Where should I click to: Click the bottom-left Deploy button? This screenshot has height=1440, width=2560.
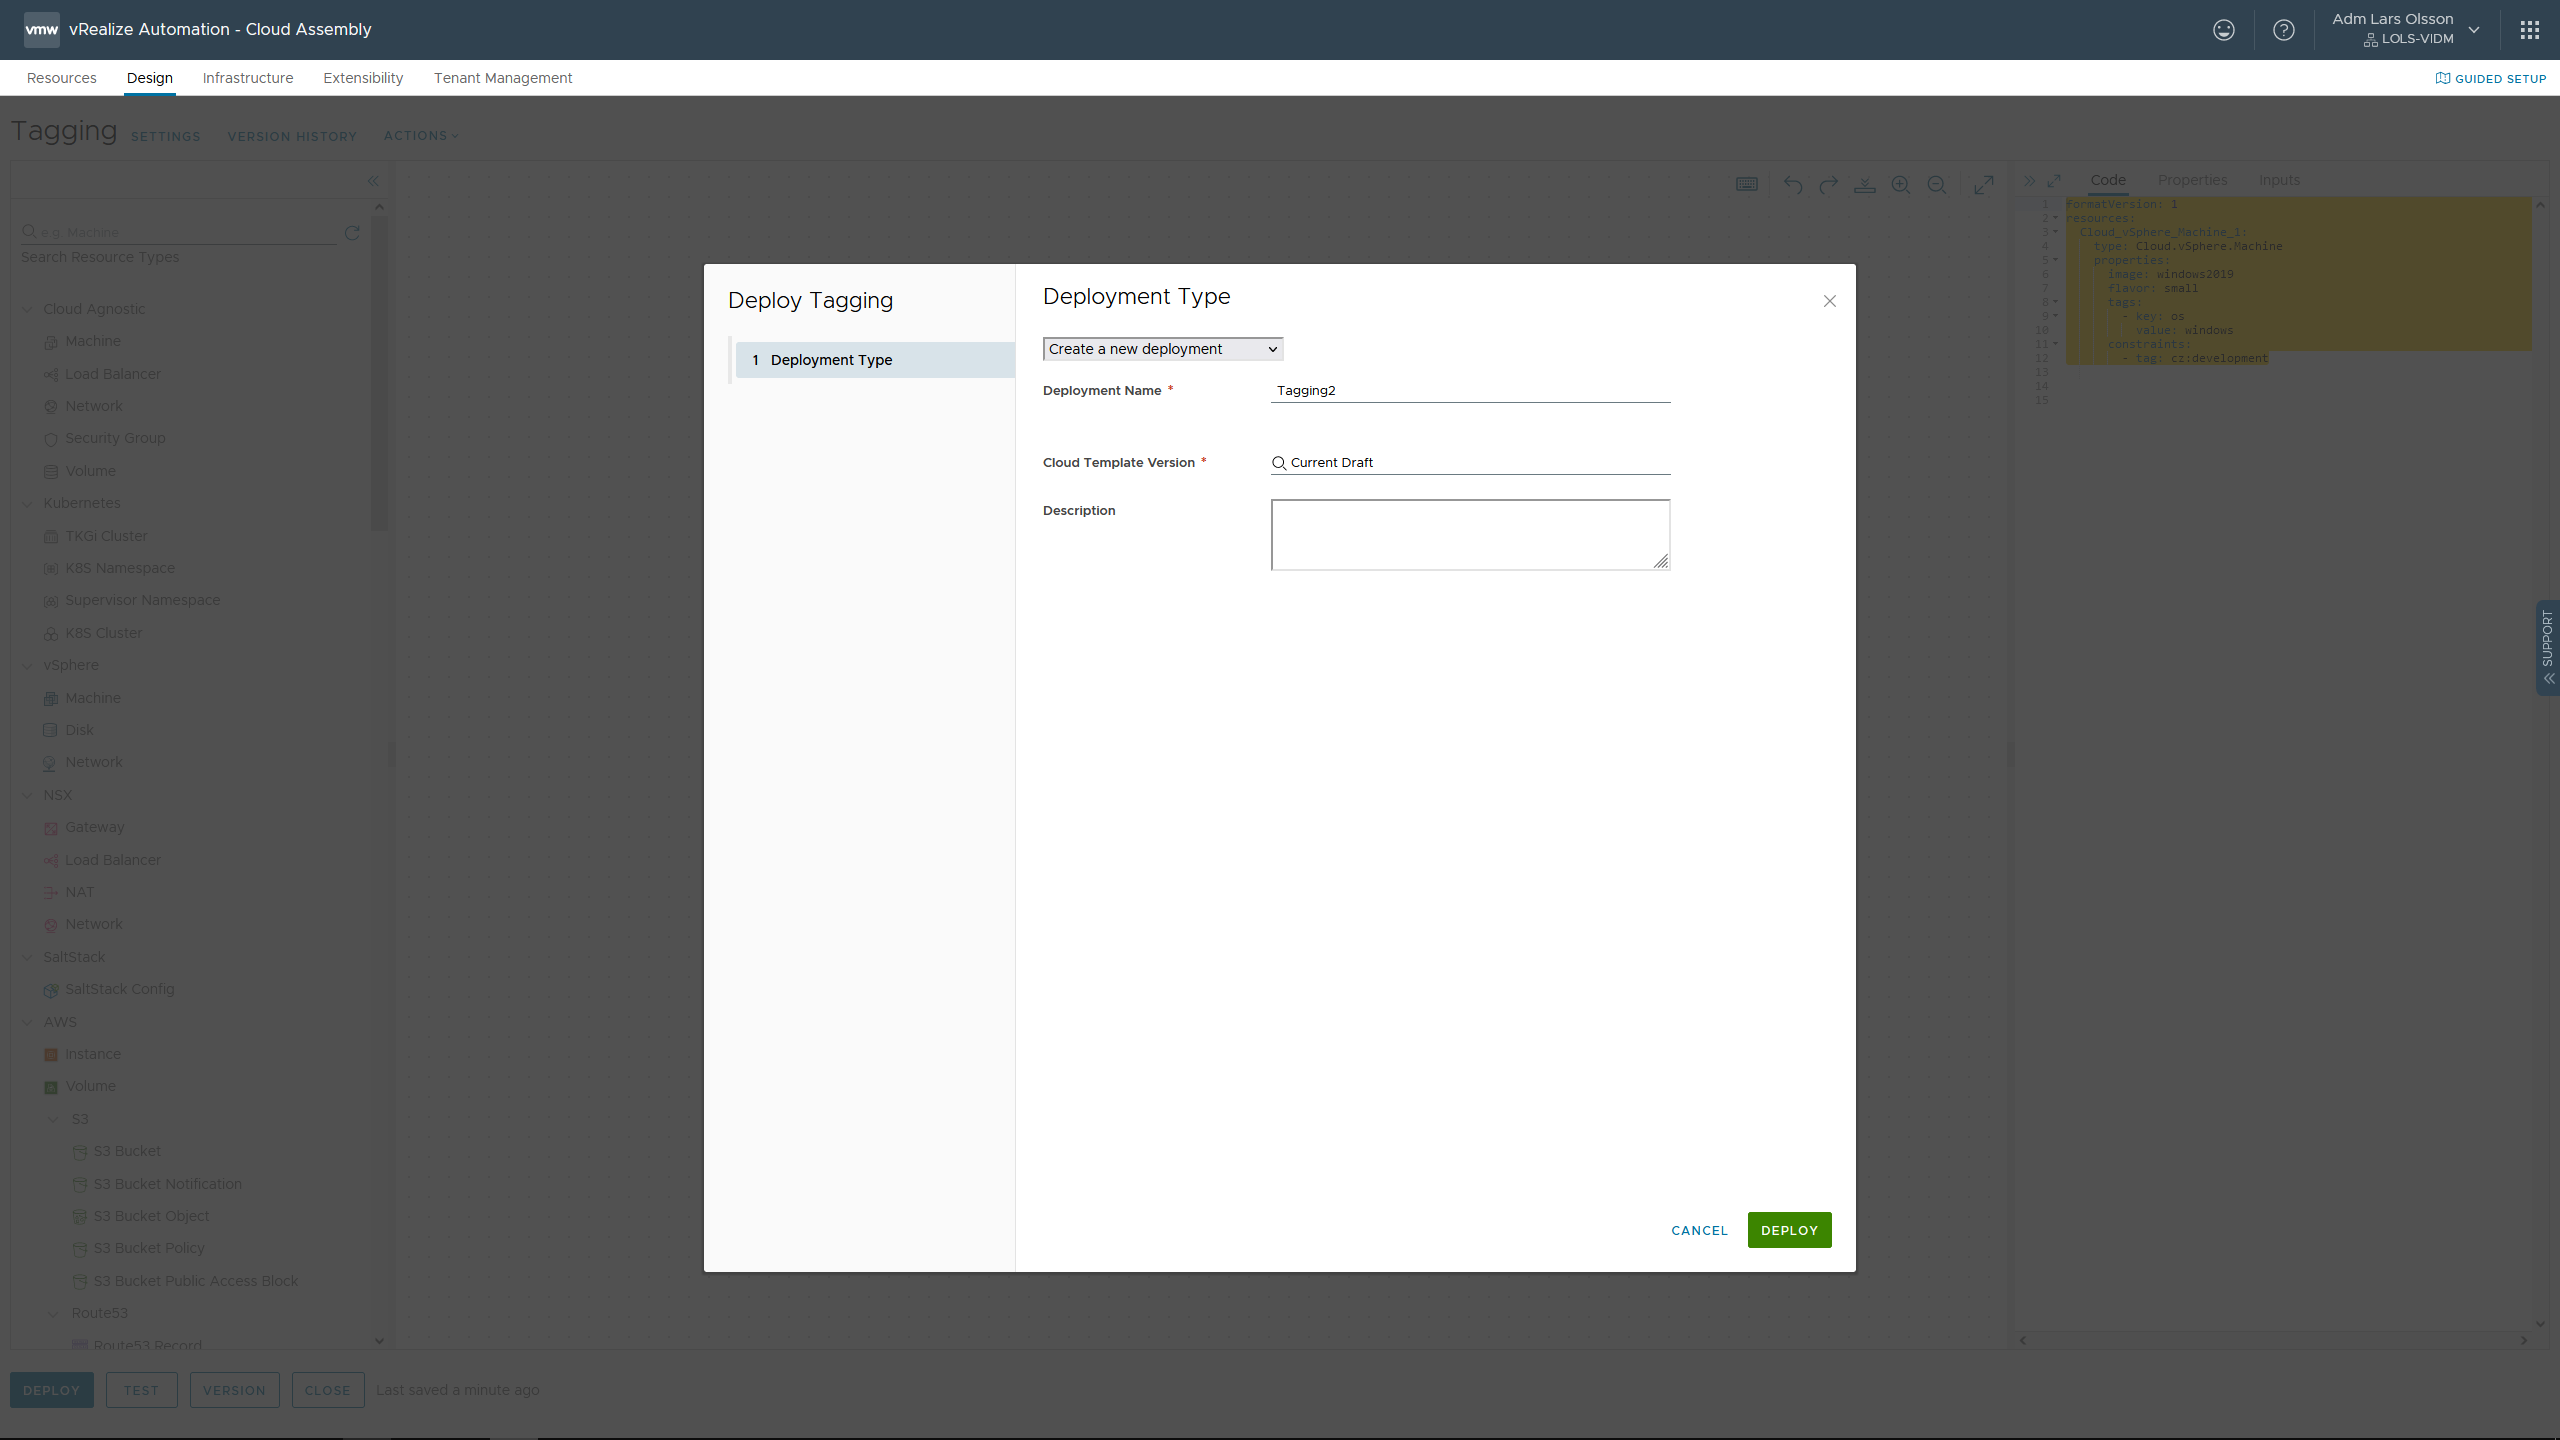coord(51,1390)
